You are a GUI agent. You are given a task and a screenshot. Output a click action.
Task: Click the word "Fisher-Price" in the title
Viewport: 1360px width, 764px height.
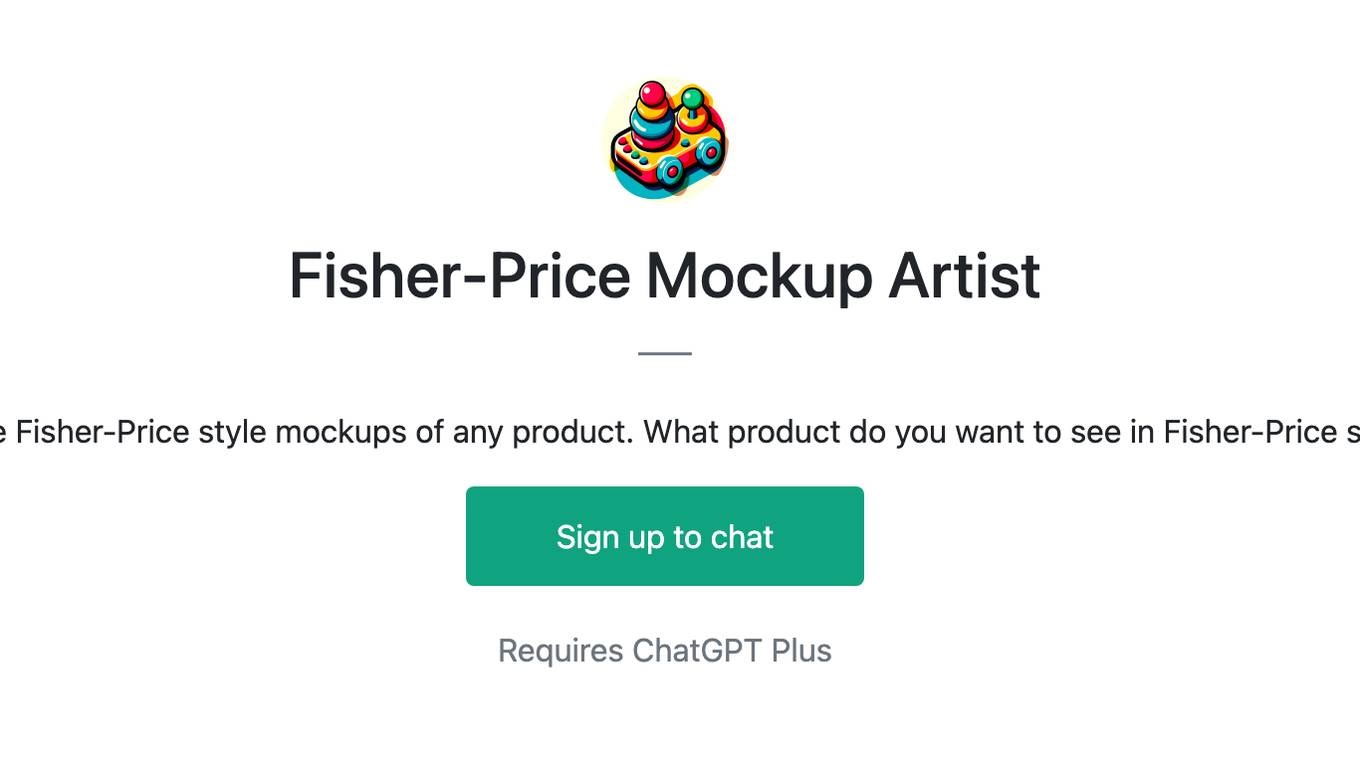459,276
